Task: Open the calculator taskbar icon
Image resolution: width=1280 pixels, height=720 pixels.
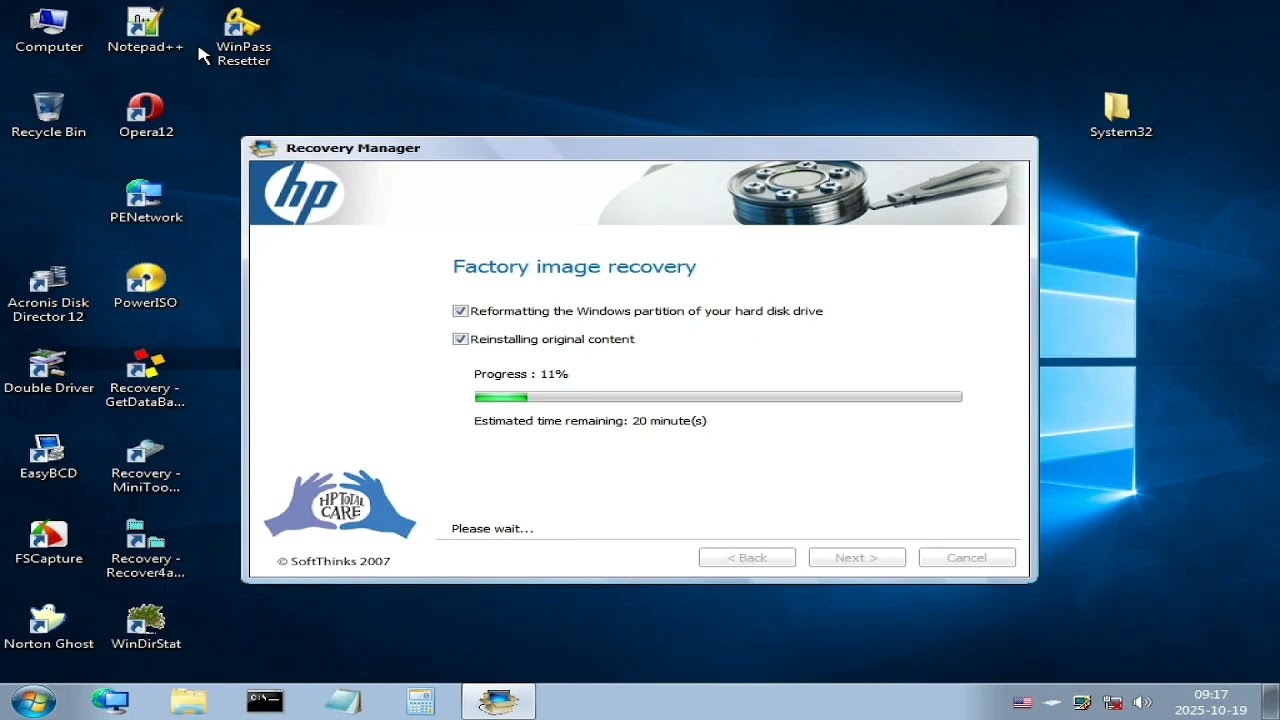Action: (x=420, y=701)
